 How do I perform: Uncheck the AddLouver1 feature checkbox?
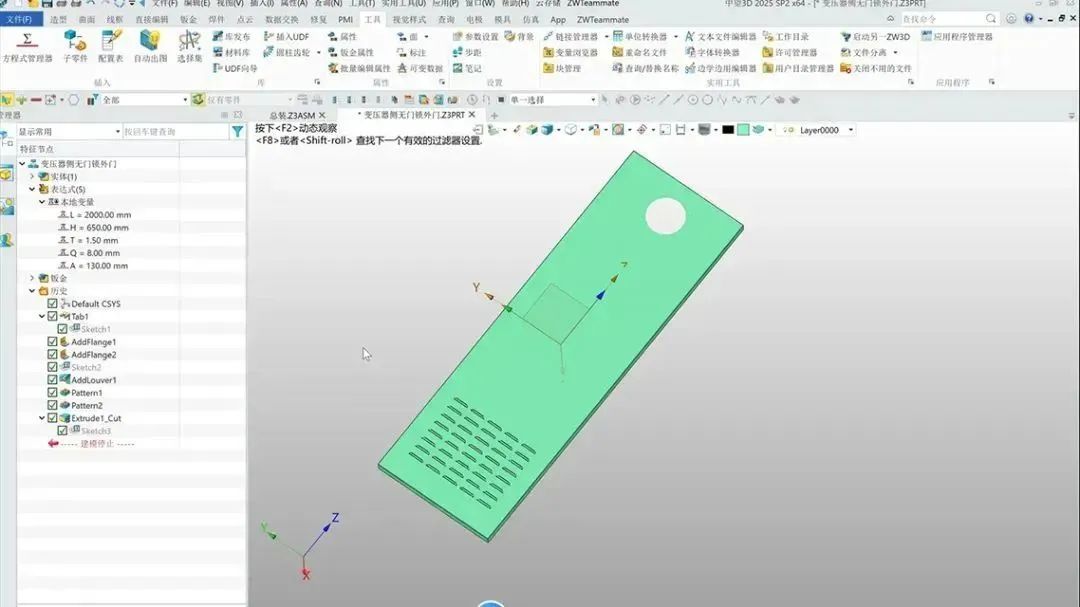click(53, 380)
